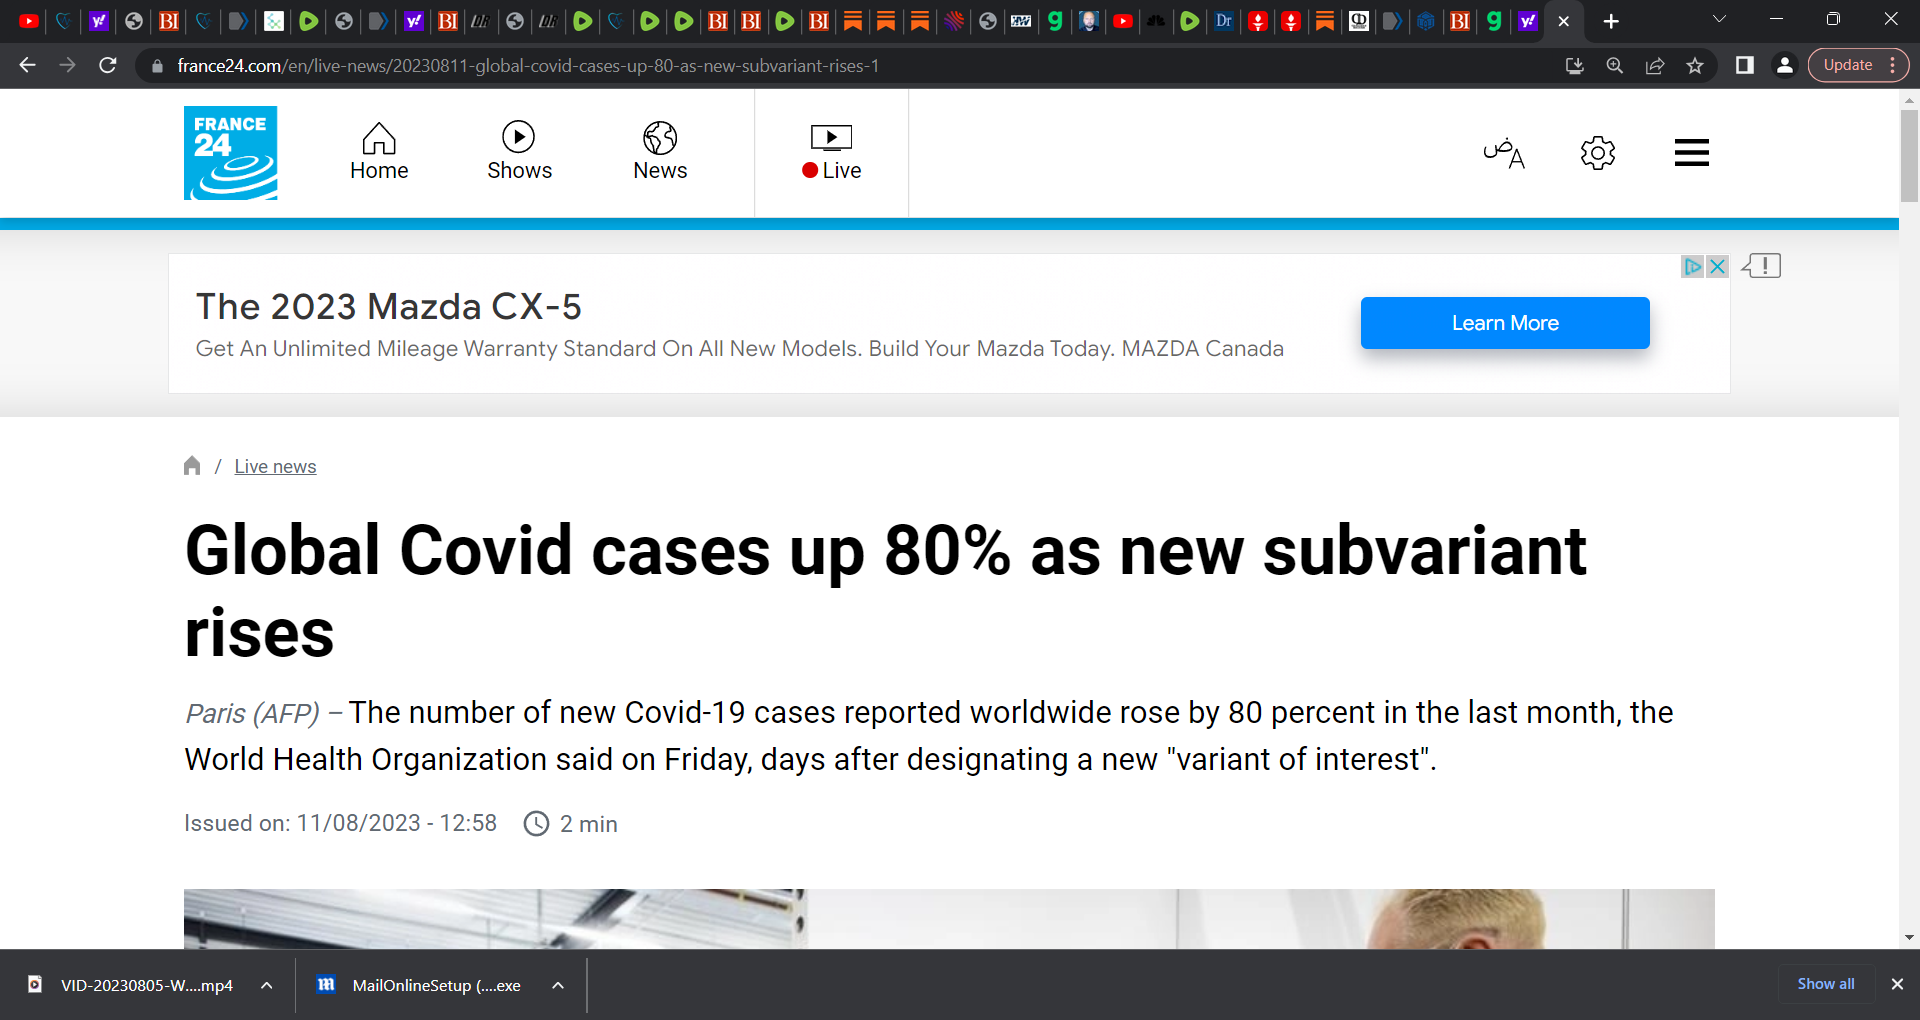Screen dimensions: 1920x1020
Task: Close the active France 24 tab
Action: click(x=1564, y=21)
